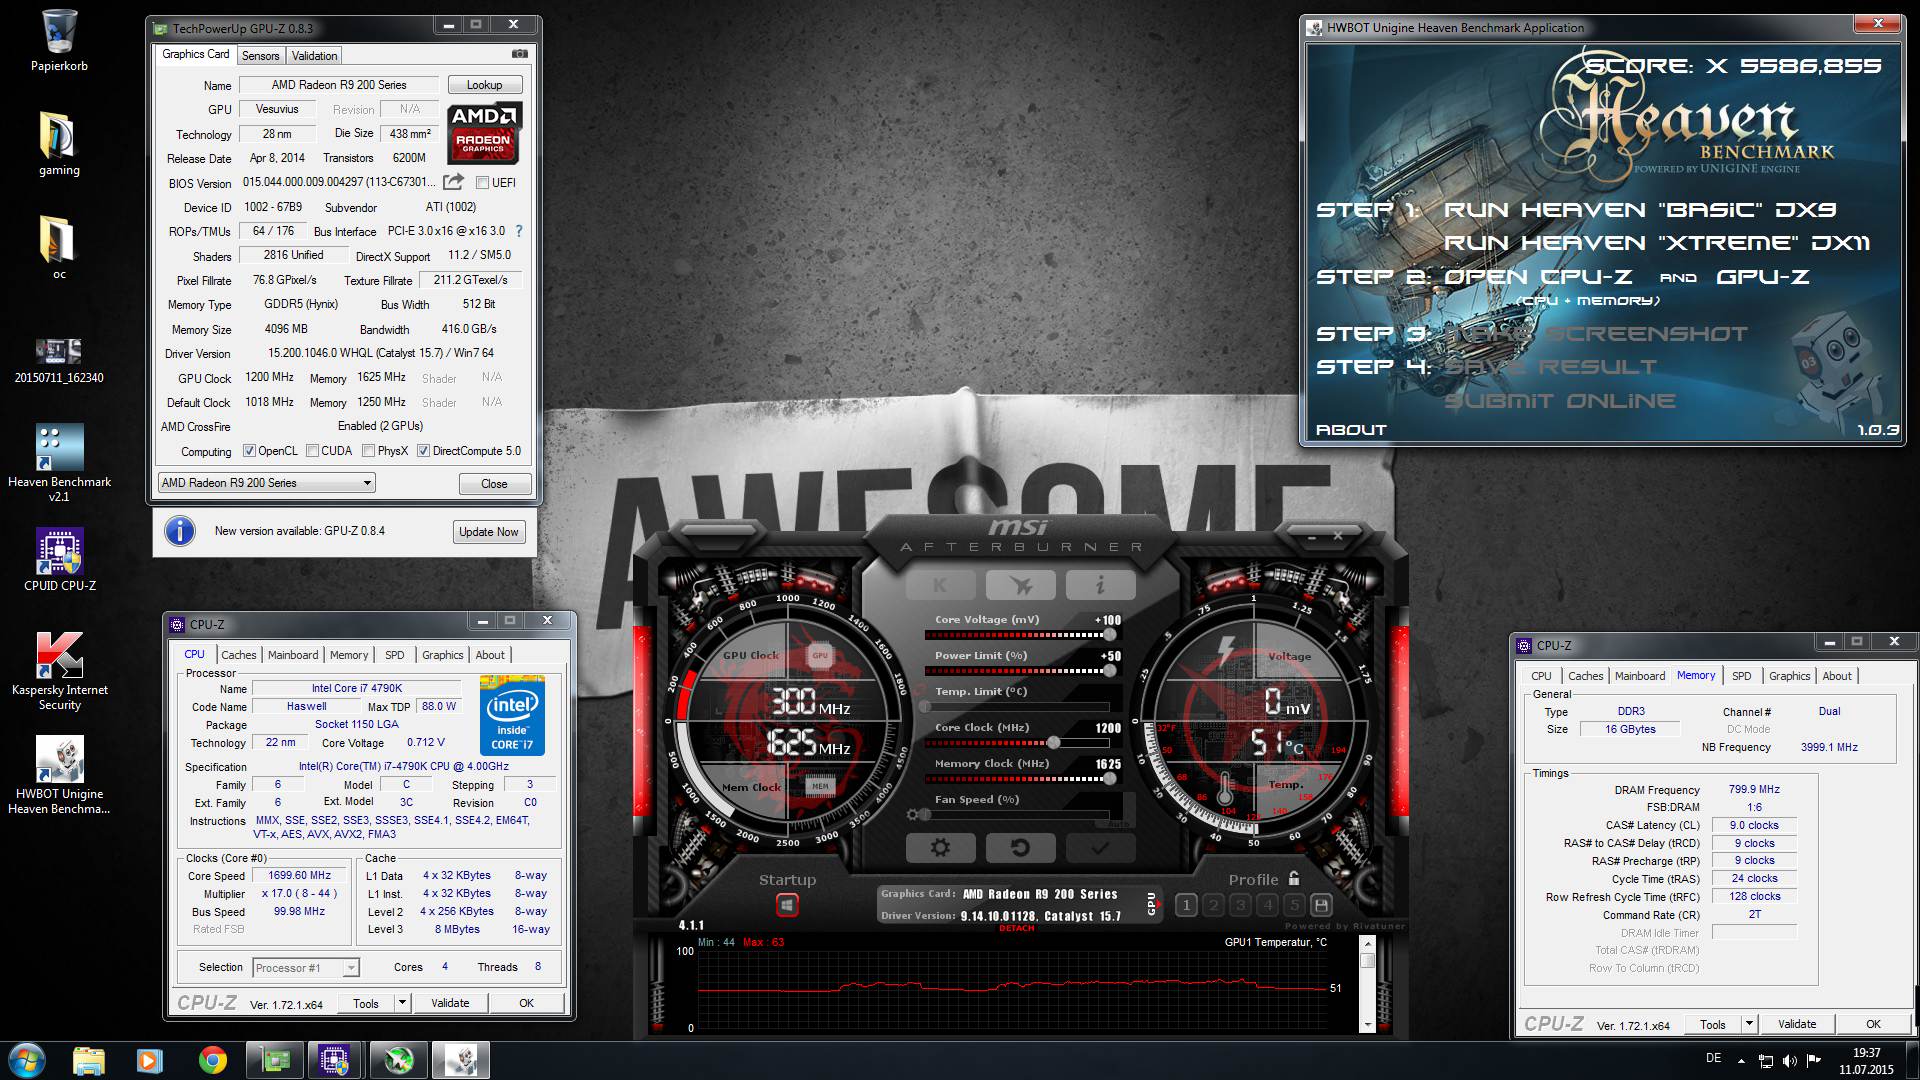
Task: Adjust the Memory Clock slider handle
Action: click(x=1109, y=779)
